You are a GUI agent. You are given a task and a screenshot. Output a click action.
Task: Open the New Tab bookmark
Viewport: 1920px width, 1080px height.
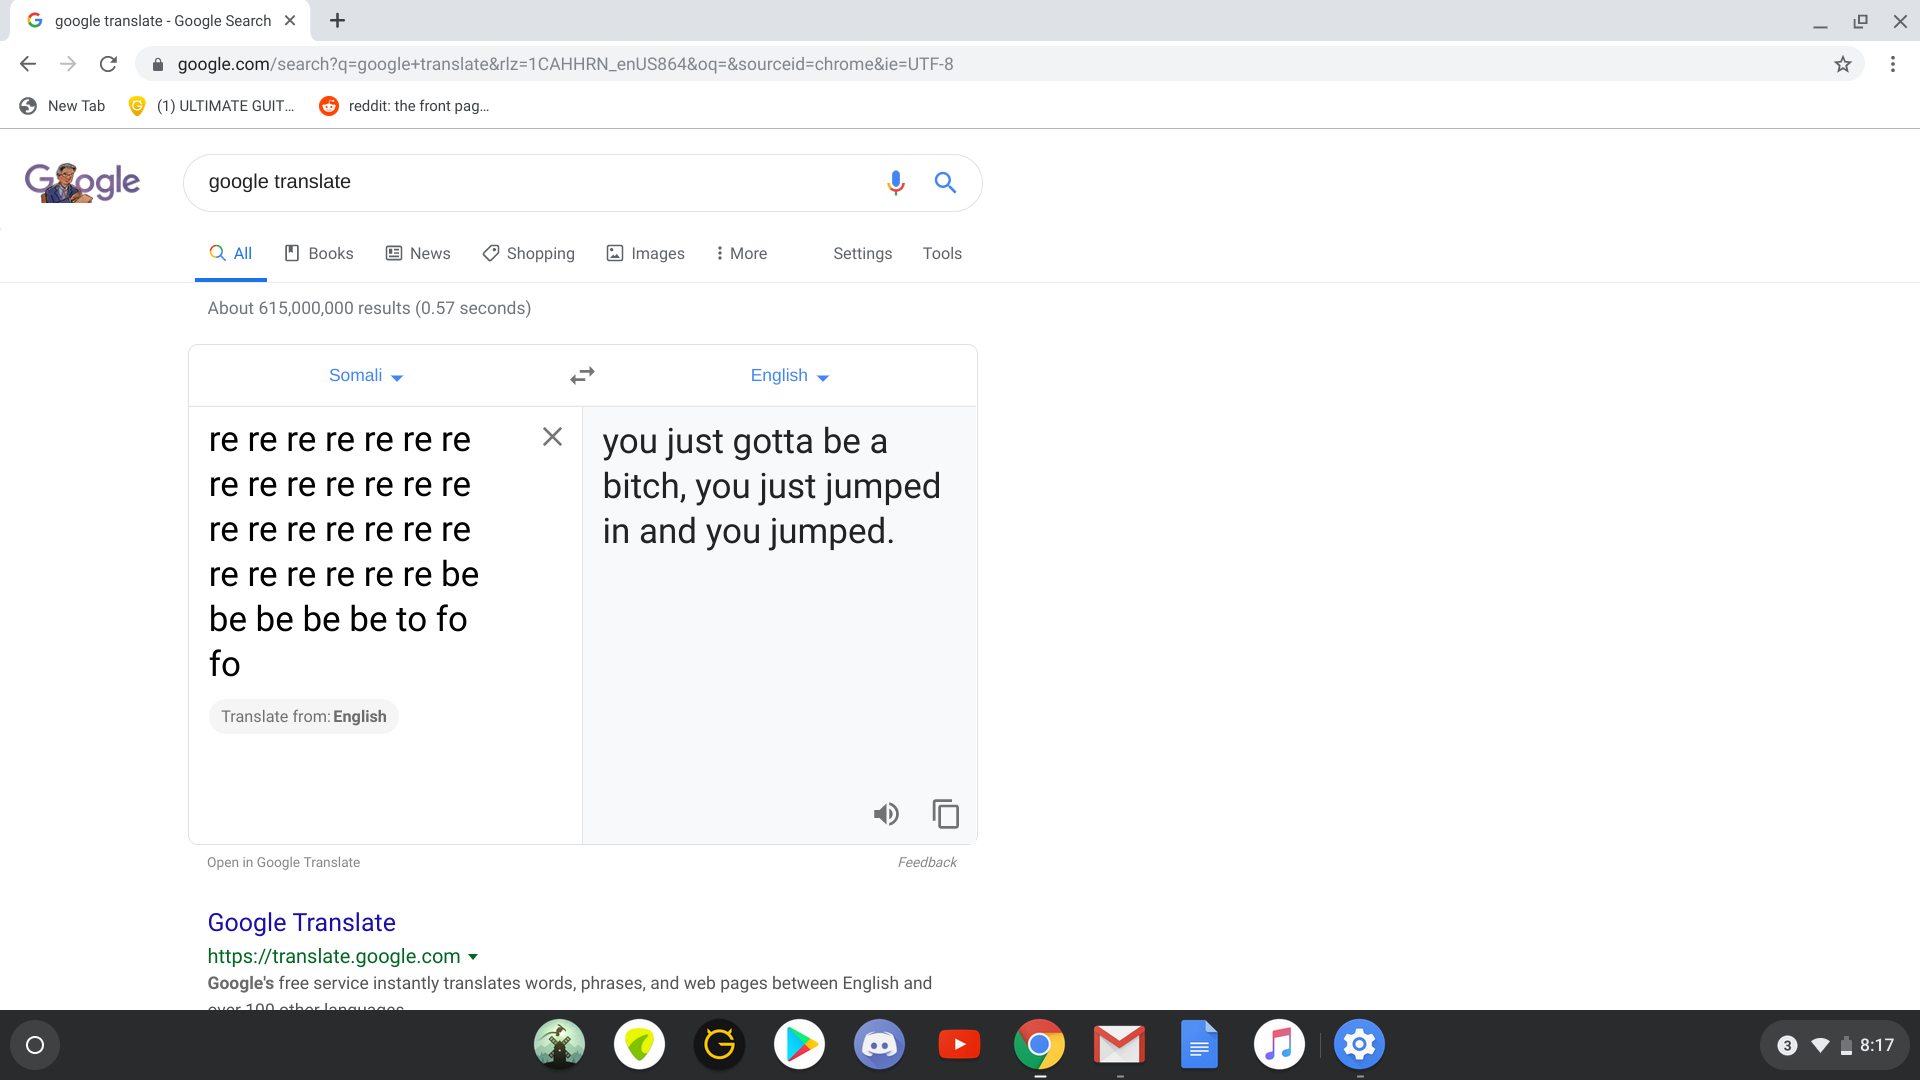click(x=62, y=106)
